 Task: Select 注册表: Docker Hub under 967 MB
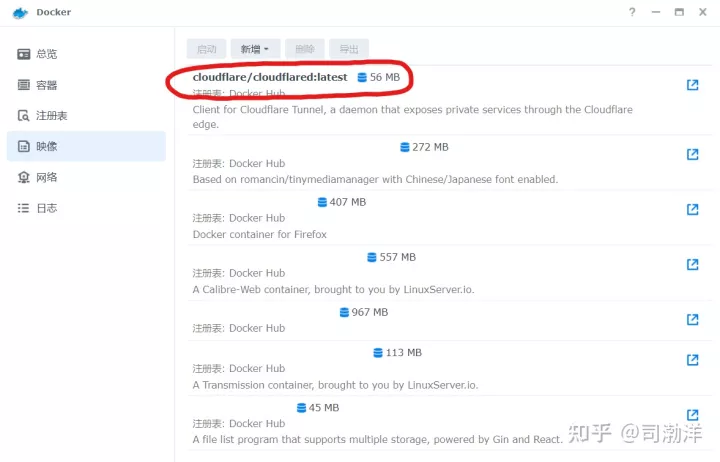239,328
